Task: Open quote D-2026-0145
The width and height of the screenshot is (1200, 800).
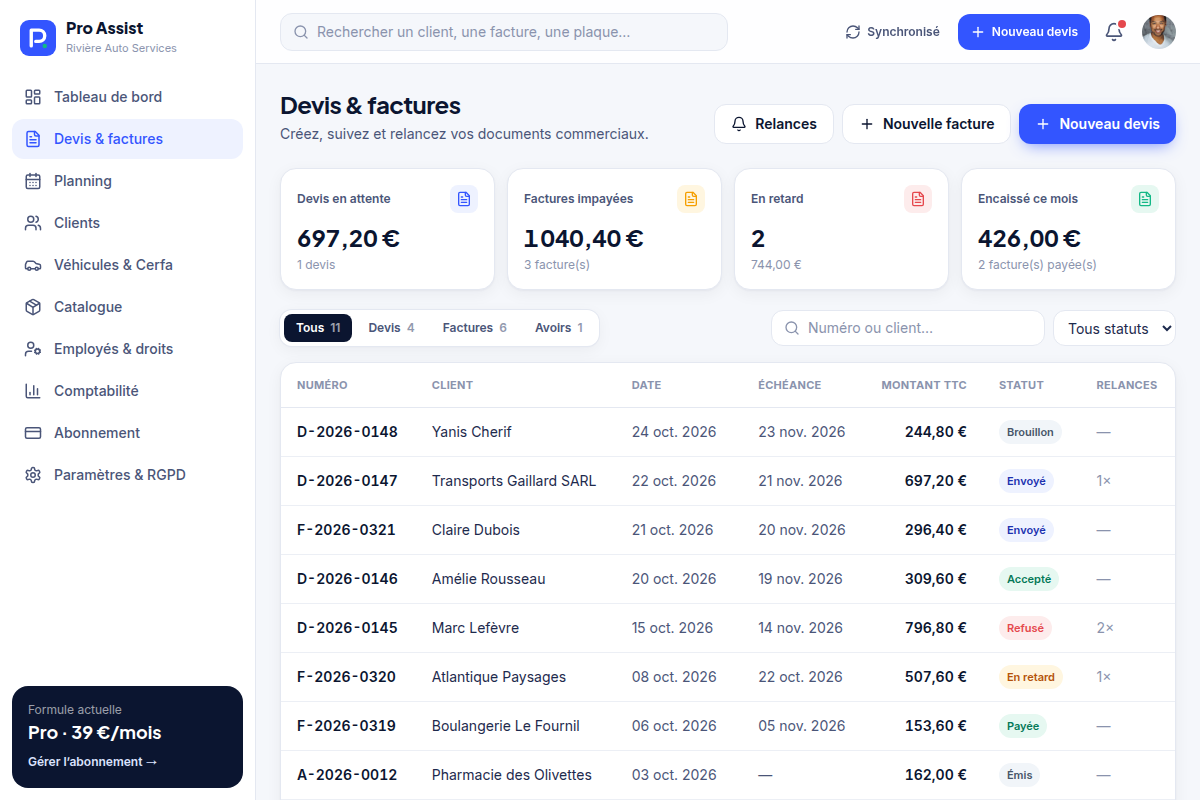Action: click(347, 628)
